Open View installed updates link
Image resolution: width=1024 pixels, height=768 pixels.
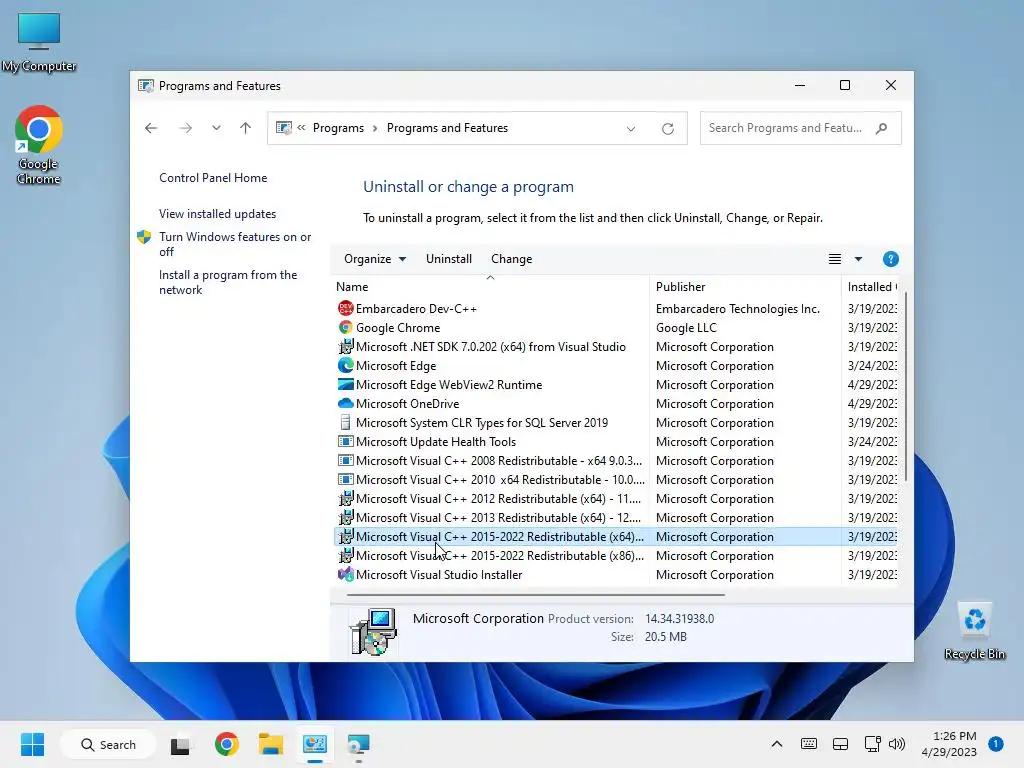point(217,214)
